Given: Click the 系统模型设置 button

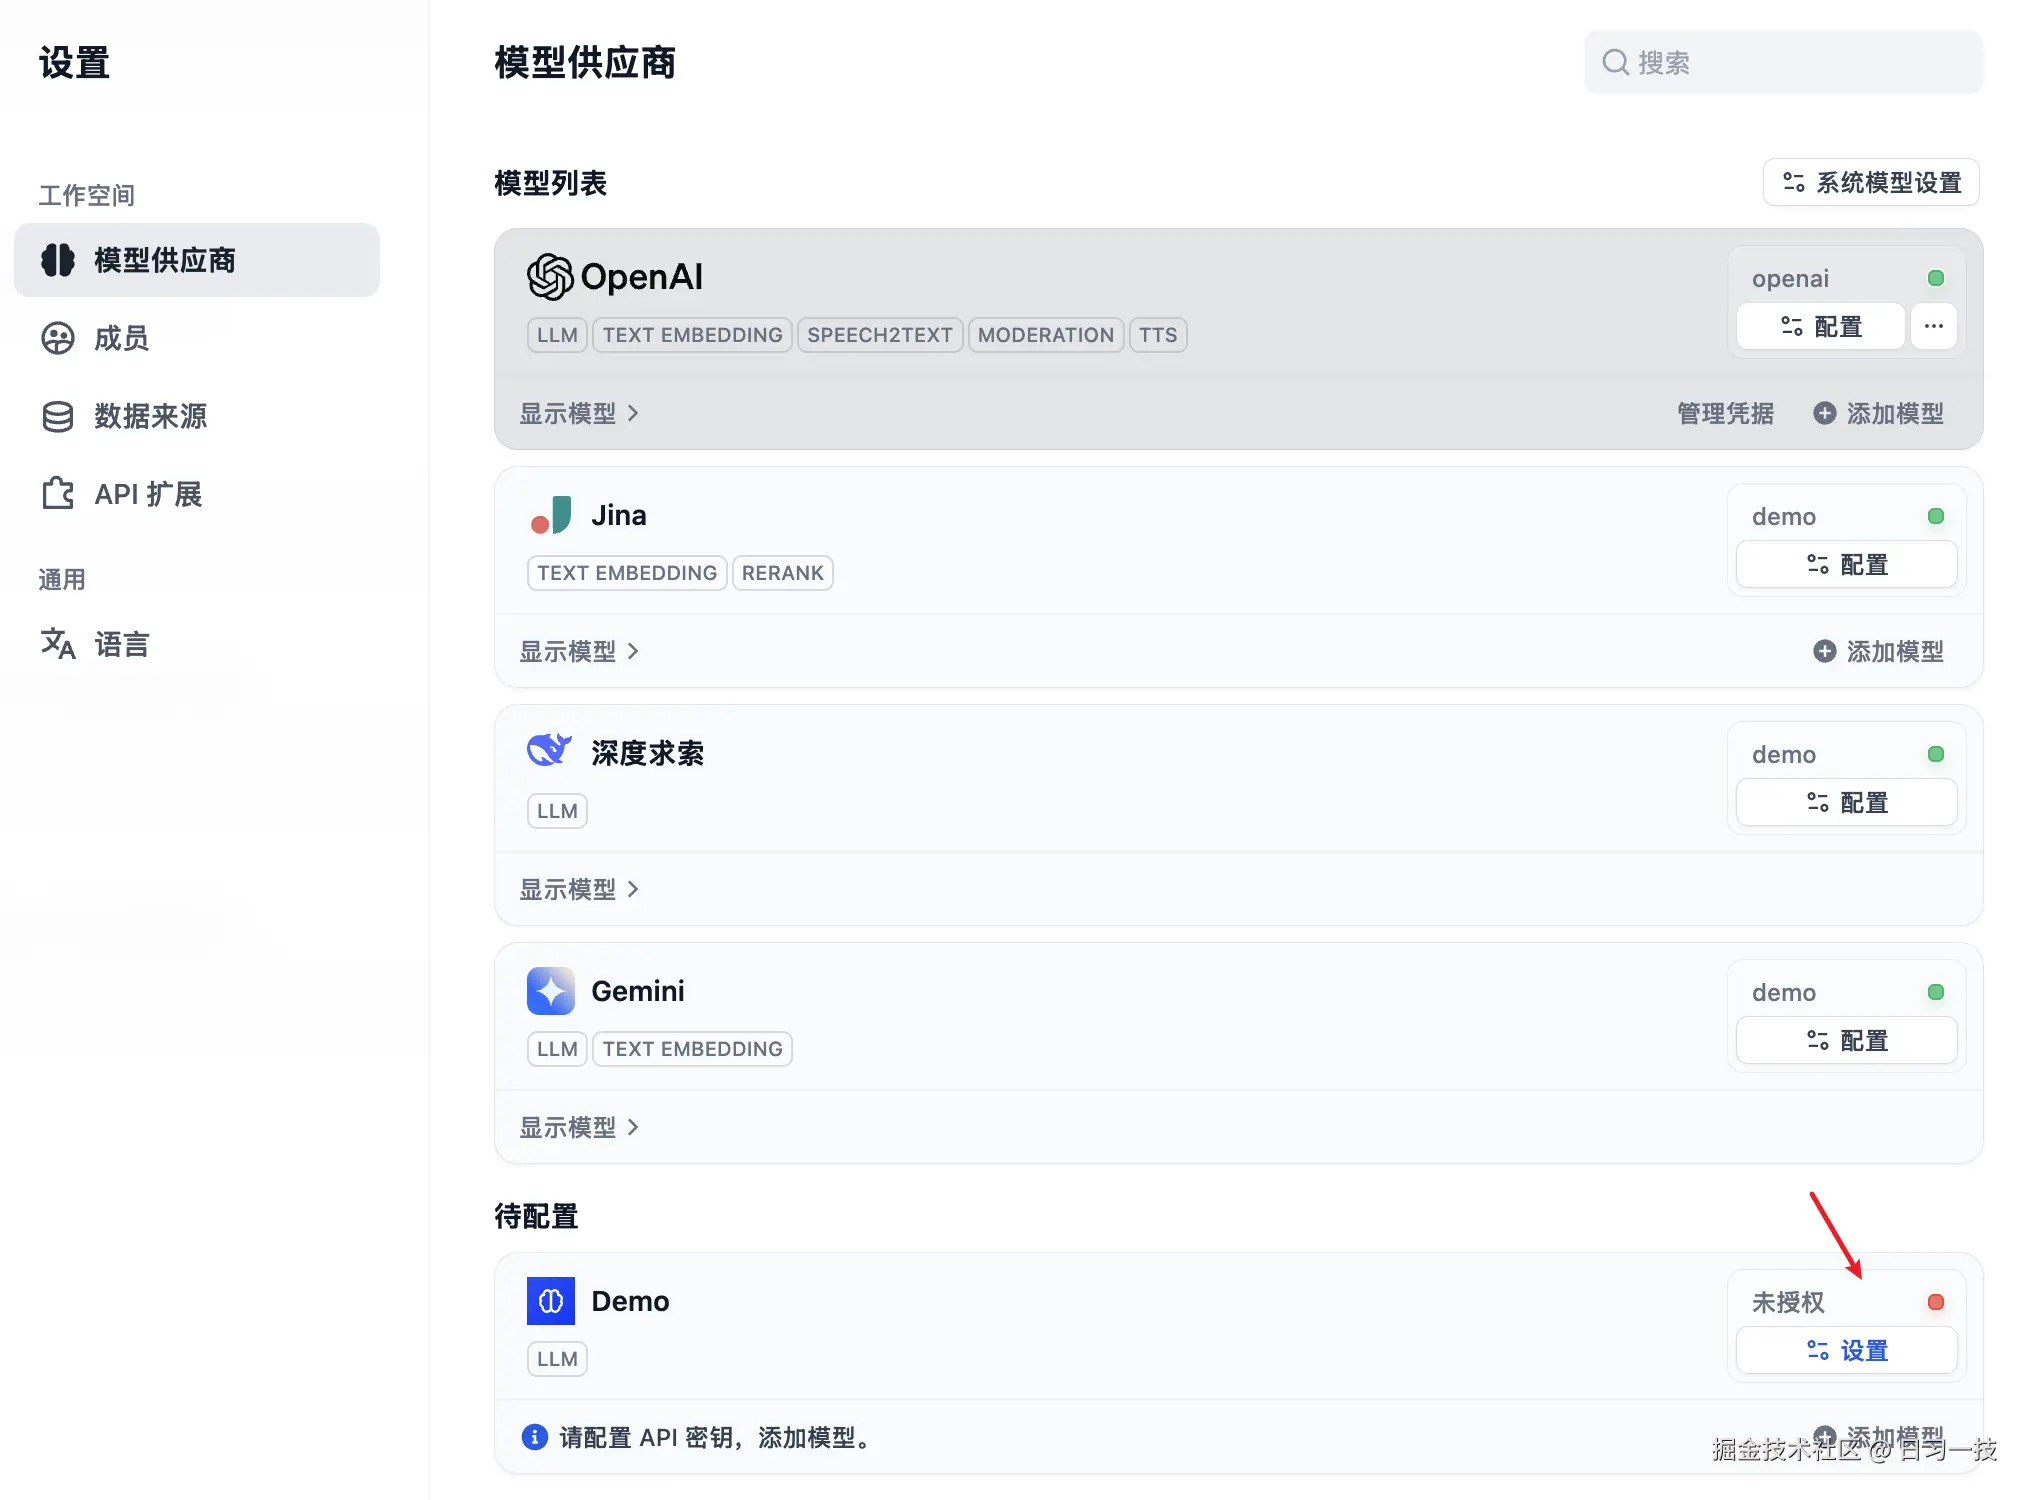Looking at the screenshot, I should pyautogui.click(x=1870, y=182).
